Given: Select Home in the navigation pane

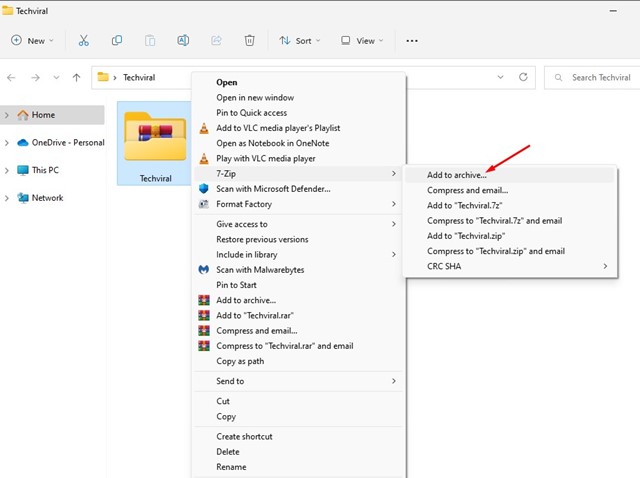Looking at the screenshot, I should coord(43,115).
